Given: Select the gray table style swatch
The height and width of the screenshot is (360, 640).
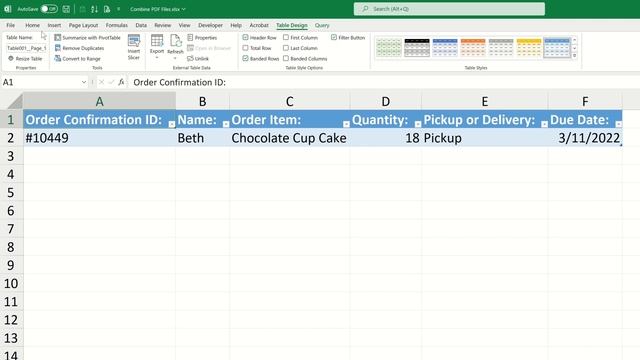Looking at the screenshot, I should (x=501, y=47).
